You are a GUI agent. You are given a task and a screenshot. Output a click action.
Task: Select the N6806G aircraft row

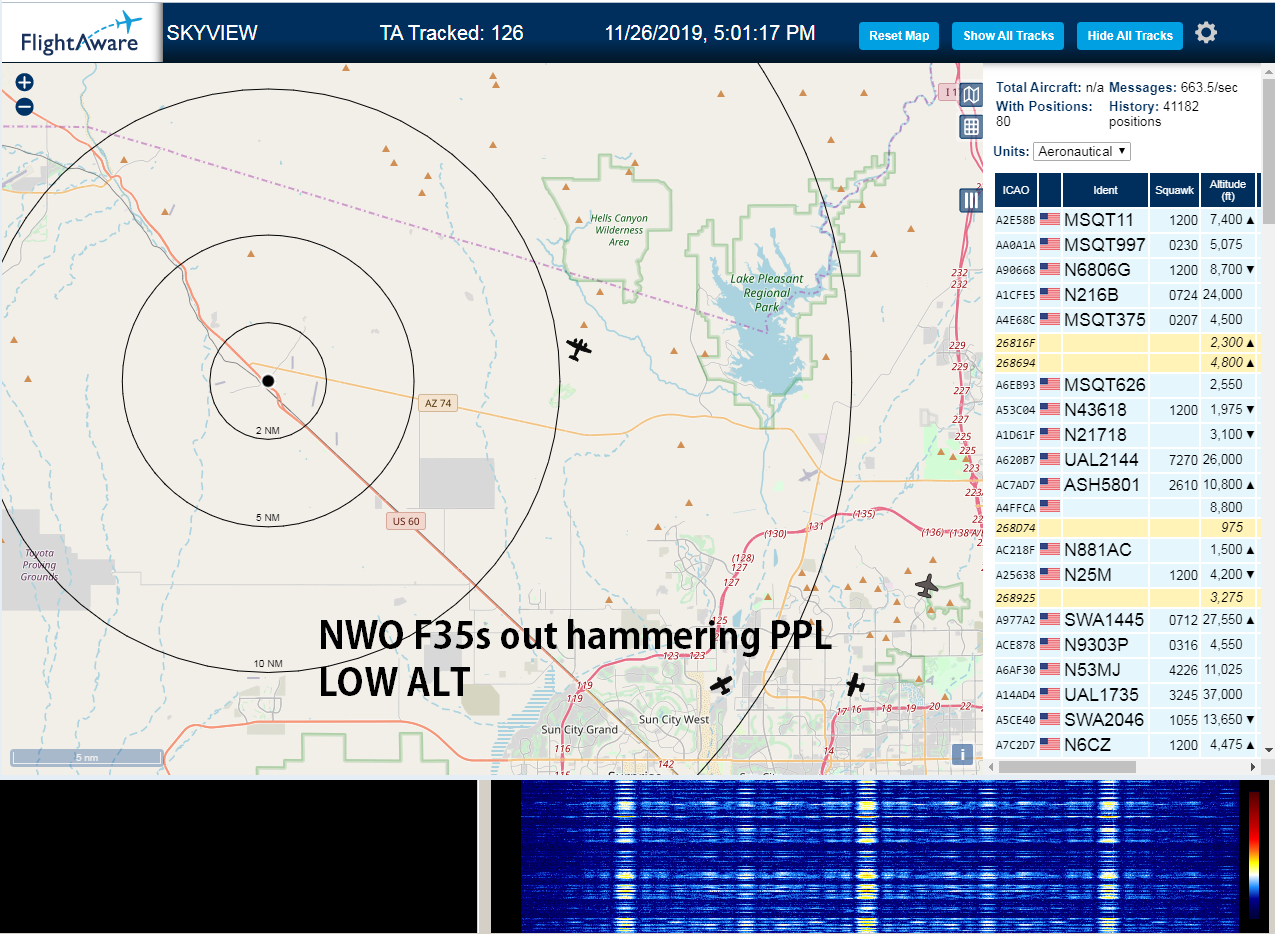click(x=1125, y=270)
